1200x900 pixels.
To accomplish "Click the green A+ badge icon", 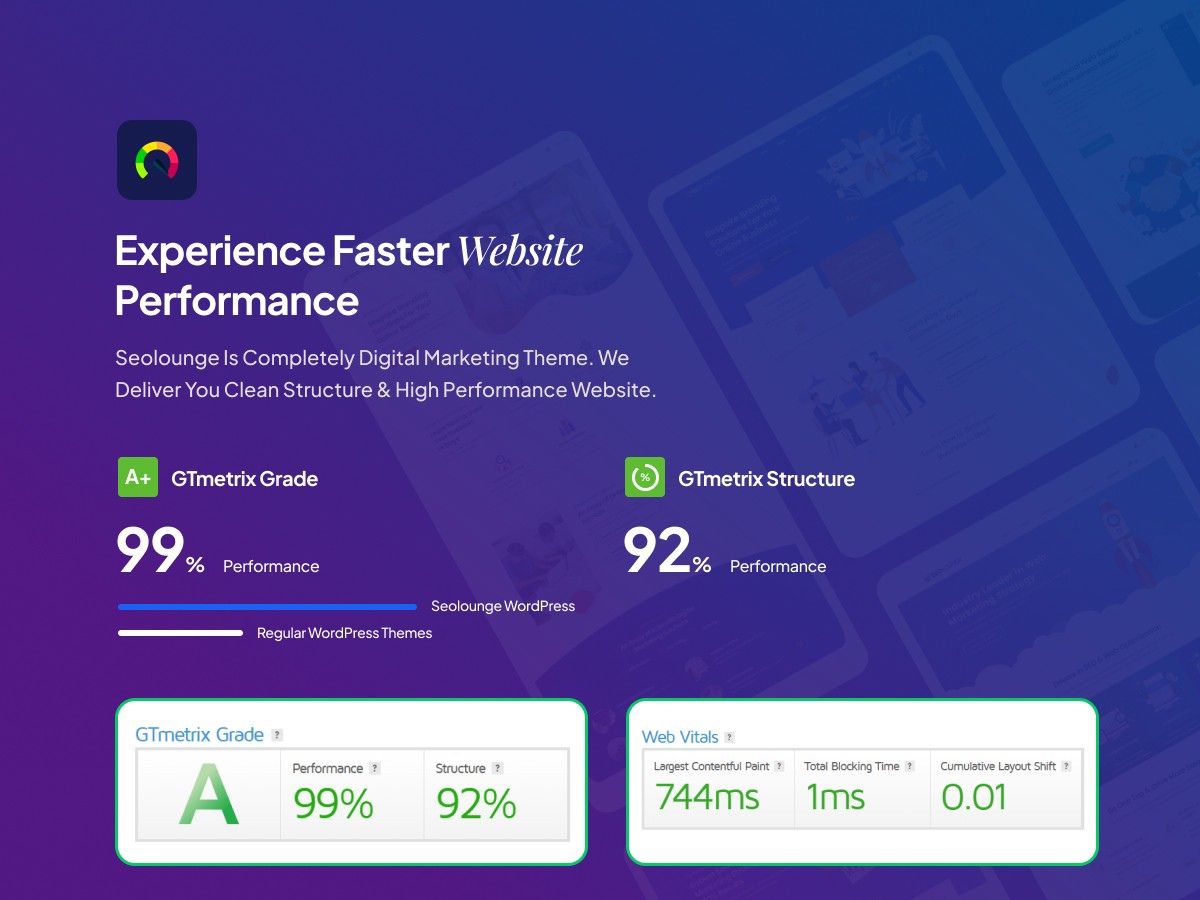I will tap(138, 477).
